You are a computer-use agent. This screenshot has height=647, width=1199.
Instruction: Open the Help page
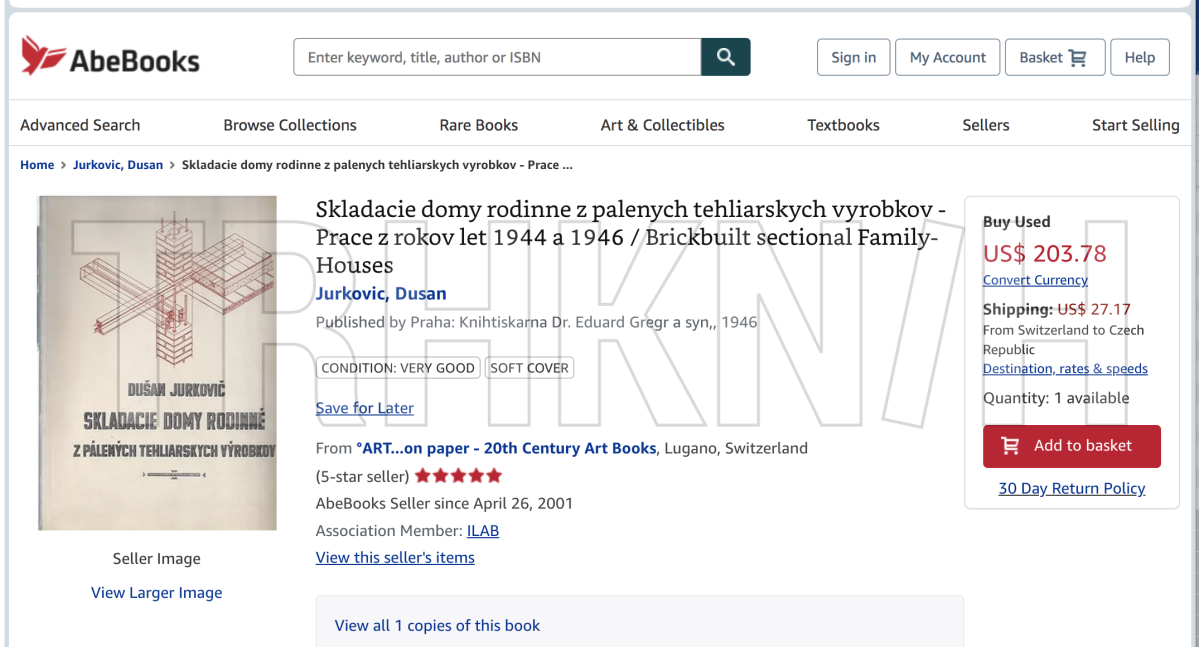pyautogui.click(x=1139, y=57)
